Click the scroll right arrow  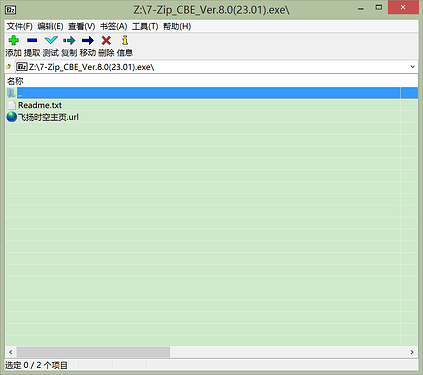pyautogui.click(x=412, y=352)
